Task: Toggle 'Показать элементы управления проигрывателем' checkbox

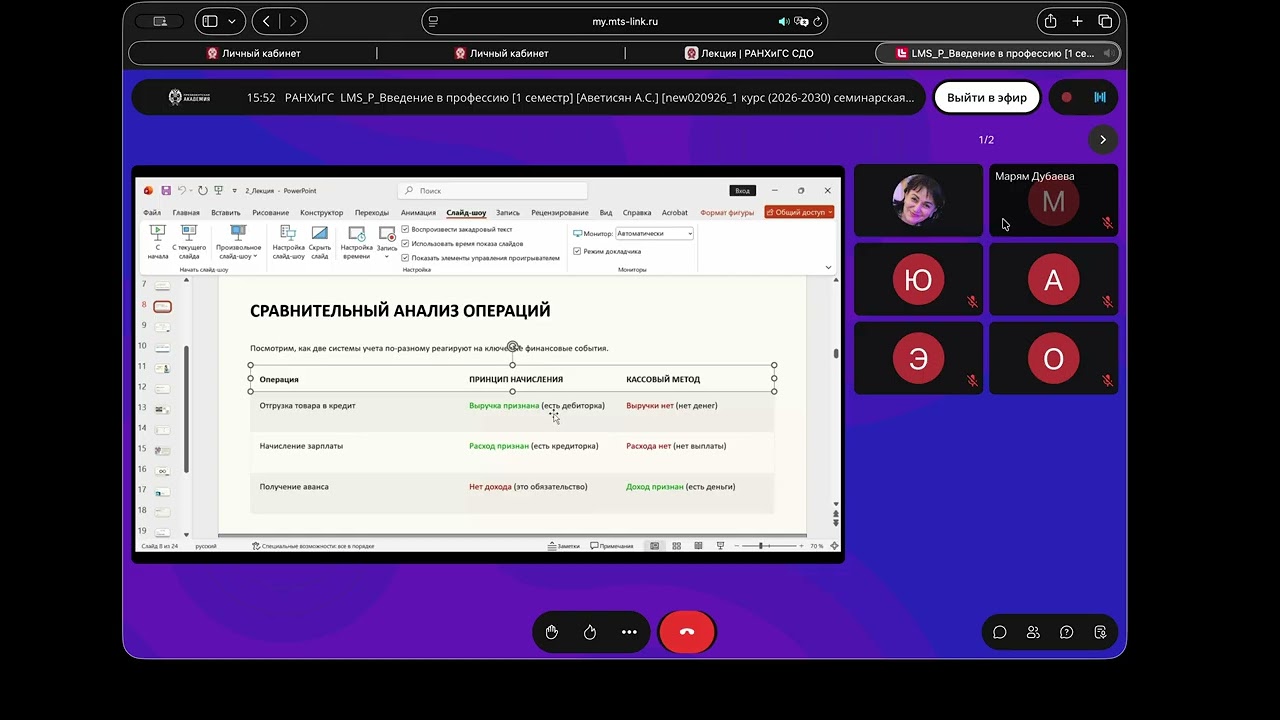Action: (x=405, y=257)
